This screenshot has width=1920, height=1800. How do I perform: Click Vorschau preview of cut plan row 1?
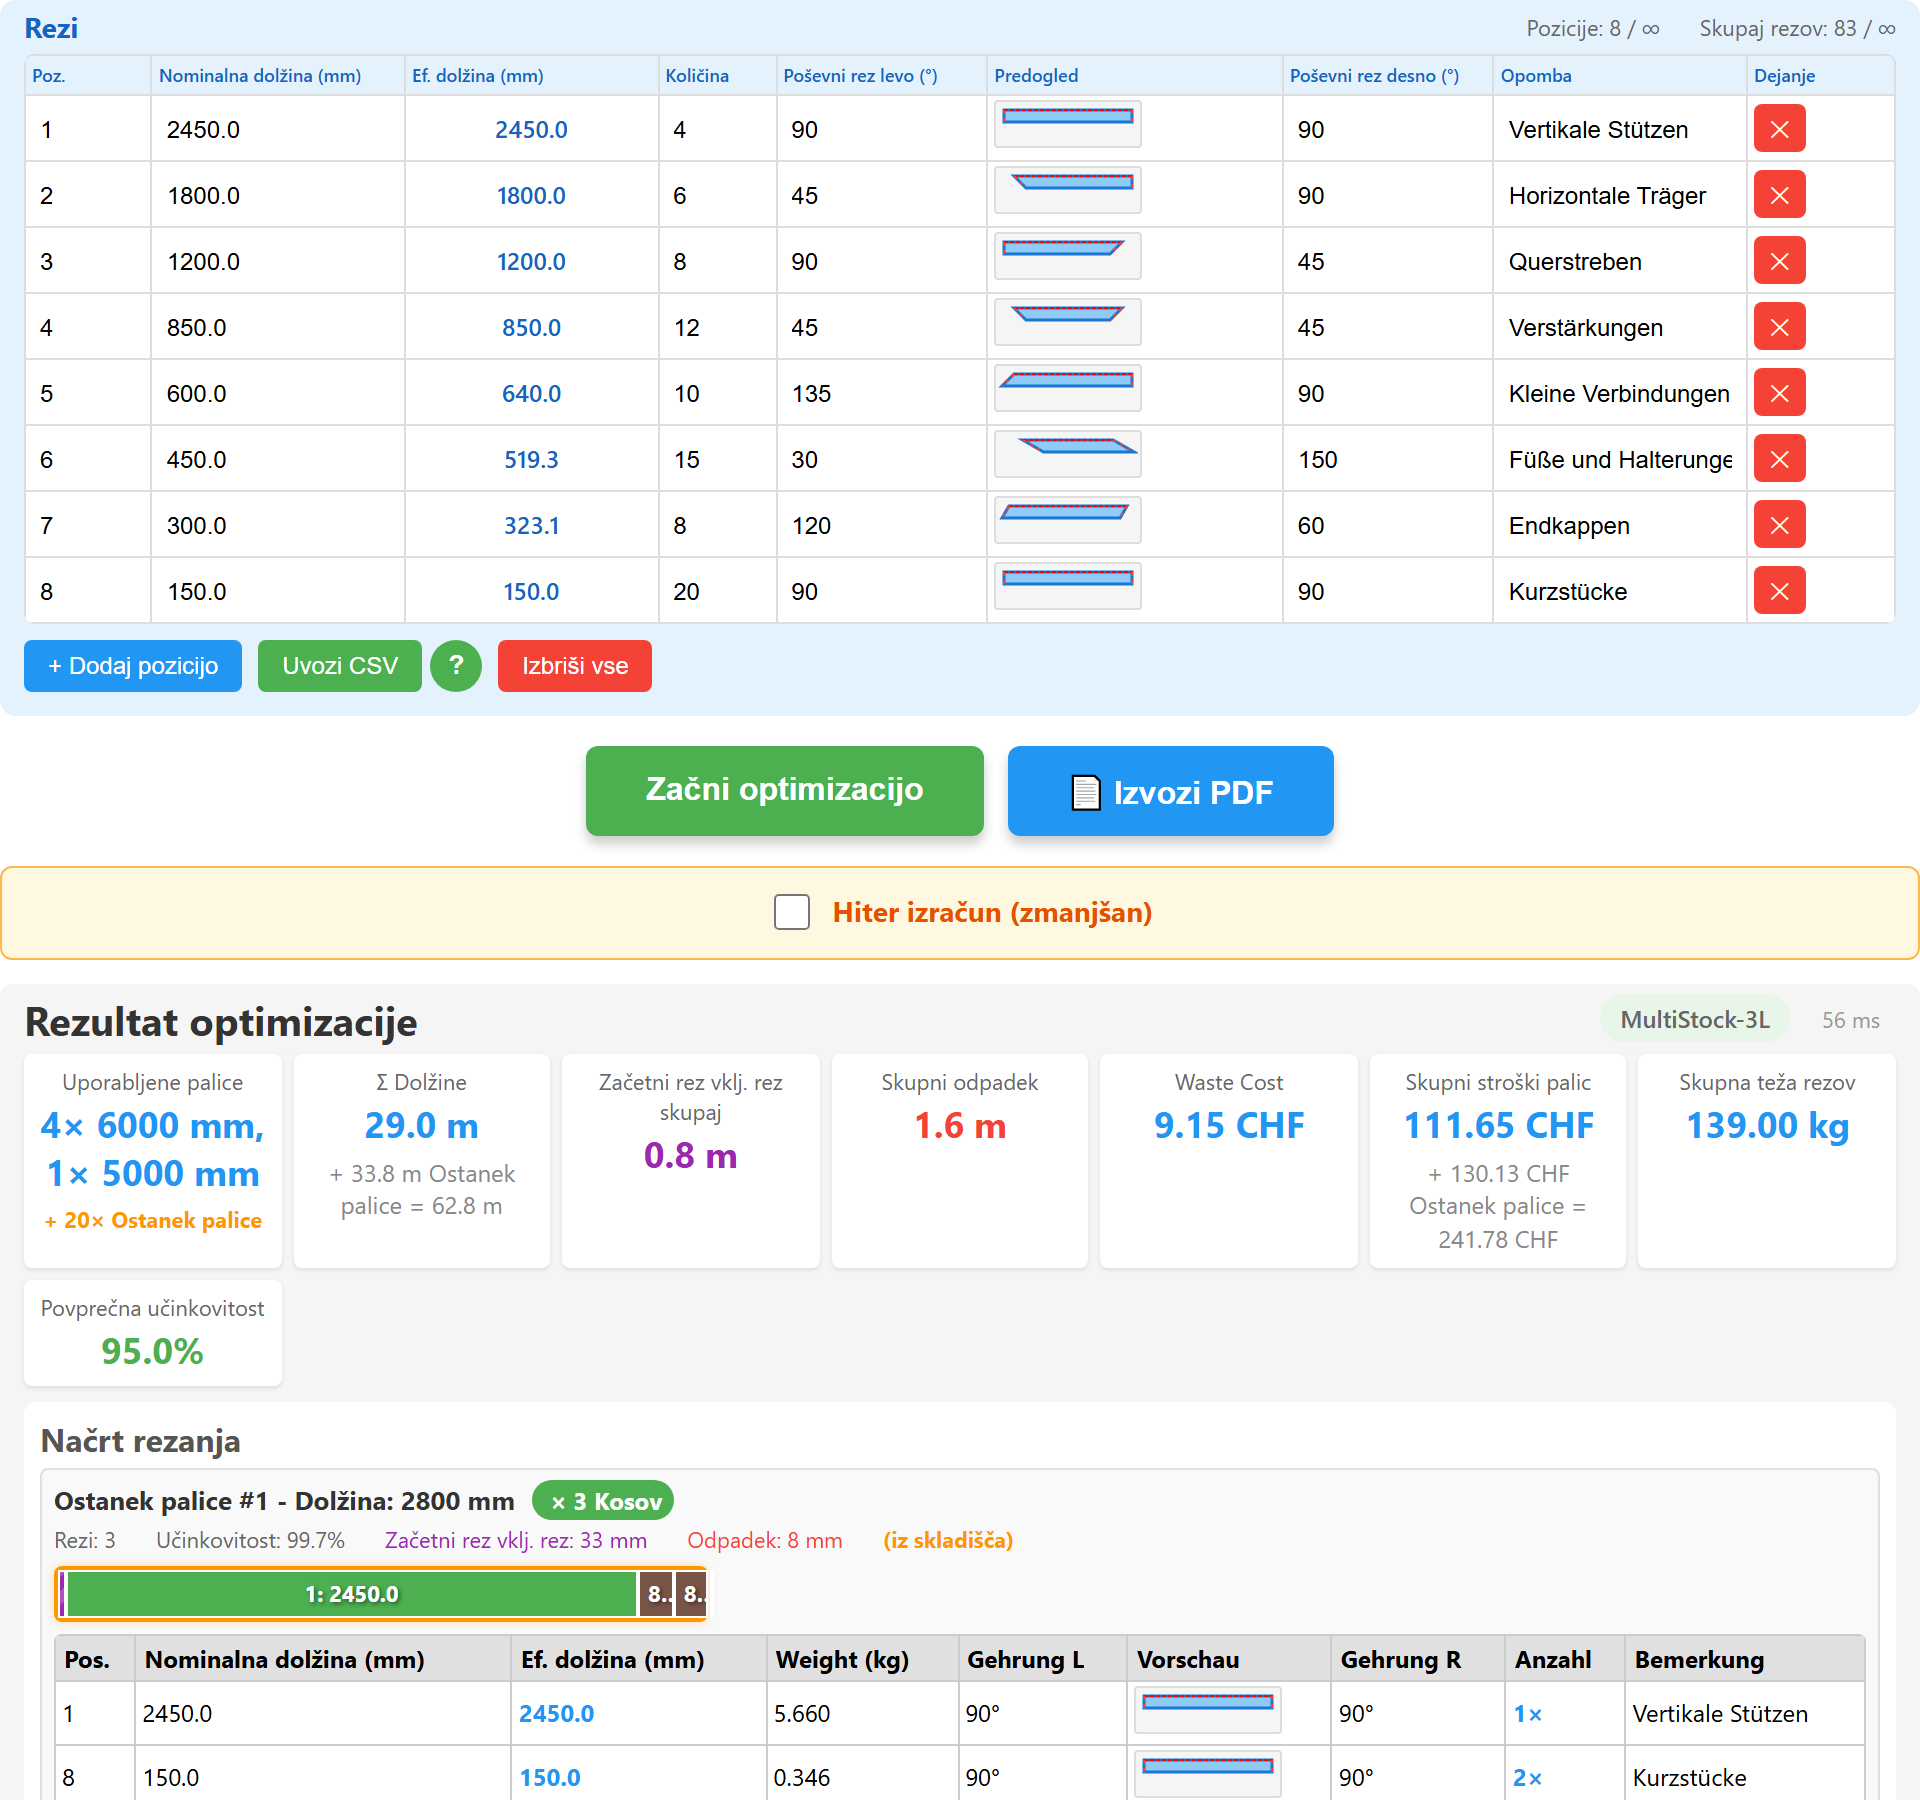[1207, 1710]
